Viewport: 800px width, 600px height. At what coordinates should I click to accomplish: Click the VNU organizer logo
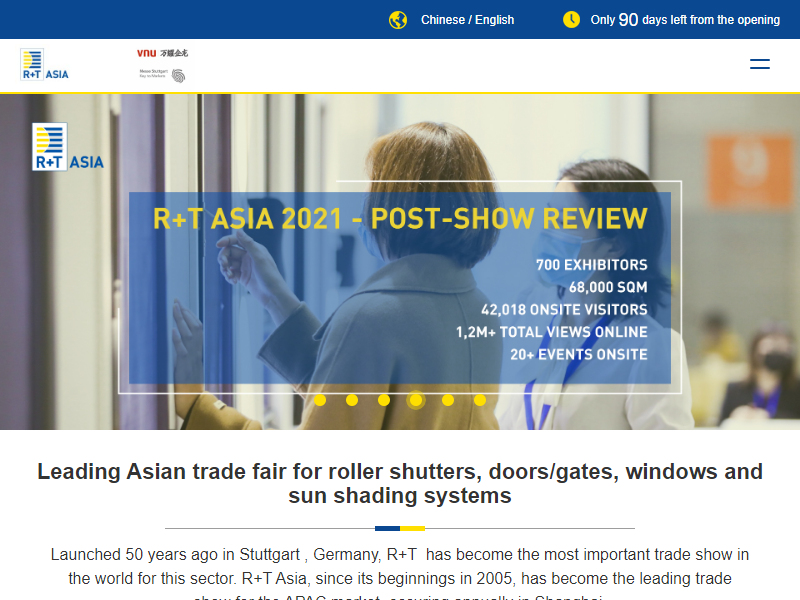click(162, 53)
